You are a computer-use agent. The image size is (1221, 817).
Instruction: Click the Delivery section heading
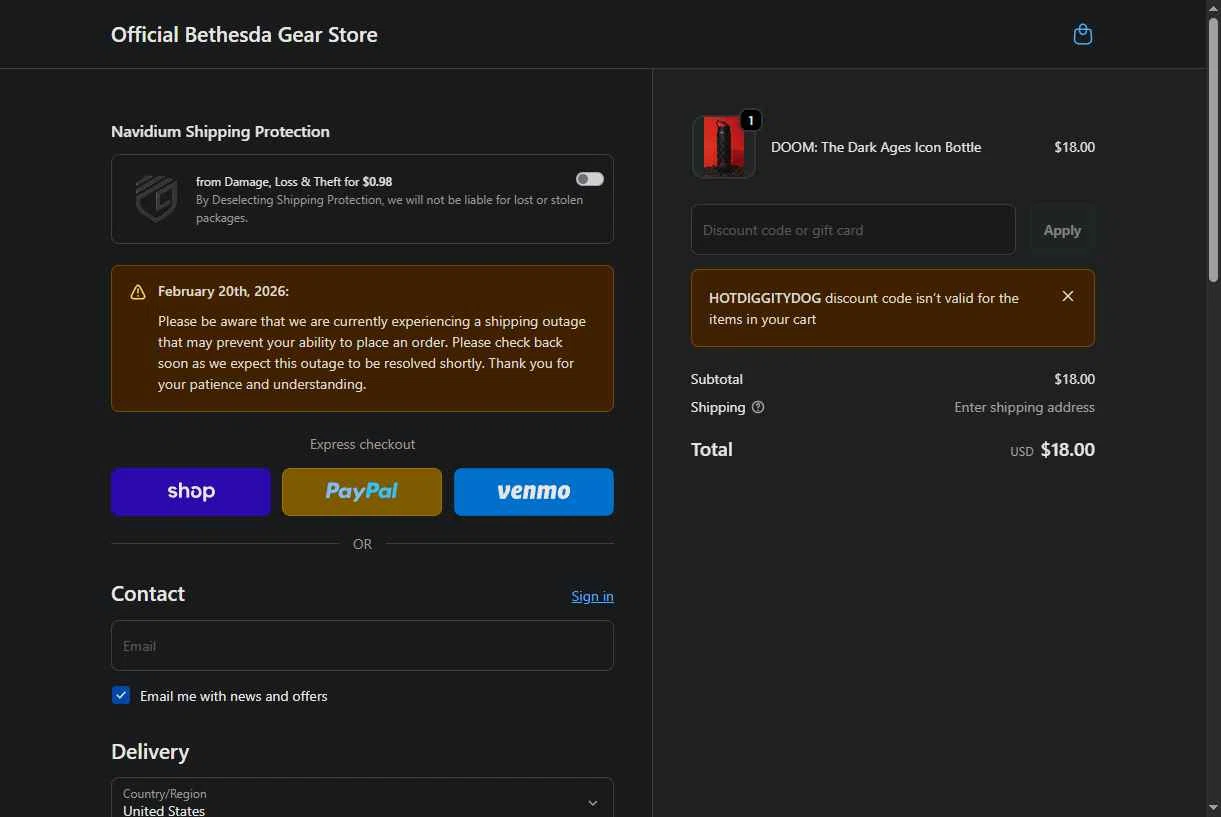click(150, 752)
